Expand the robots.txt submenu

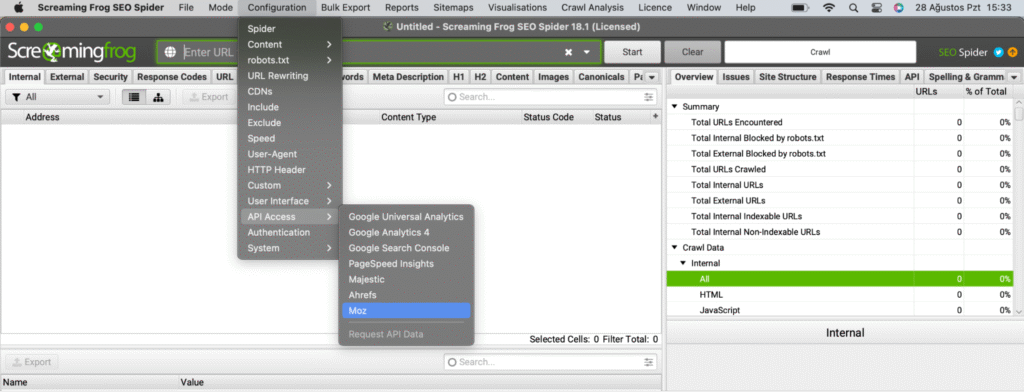[x=289, y=60]
